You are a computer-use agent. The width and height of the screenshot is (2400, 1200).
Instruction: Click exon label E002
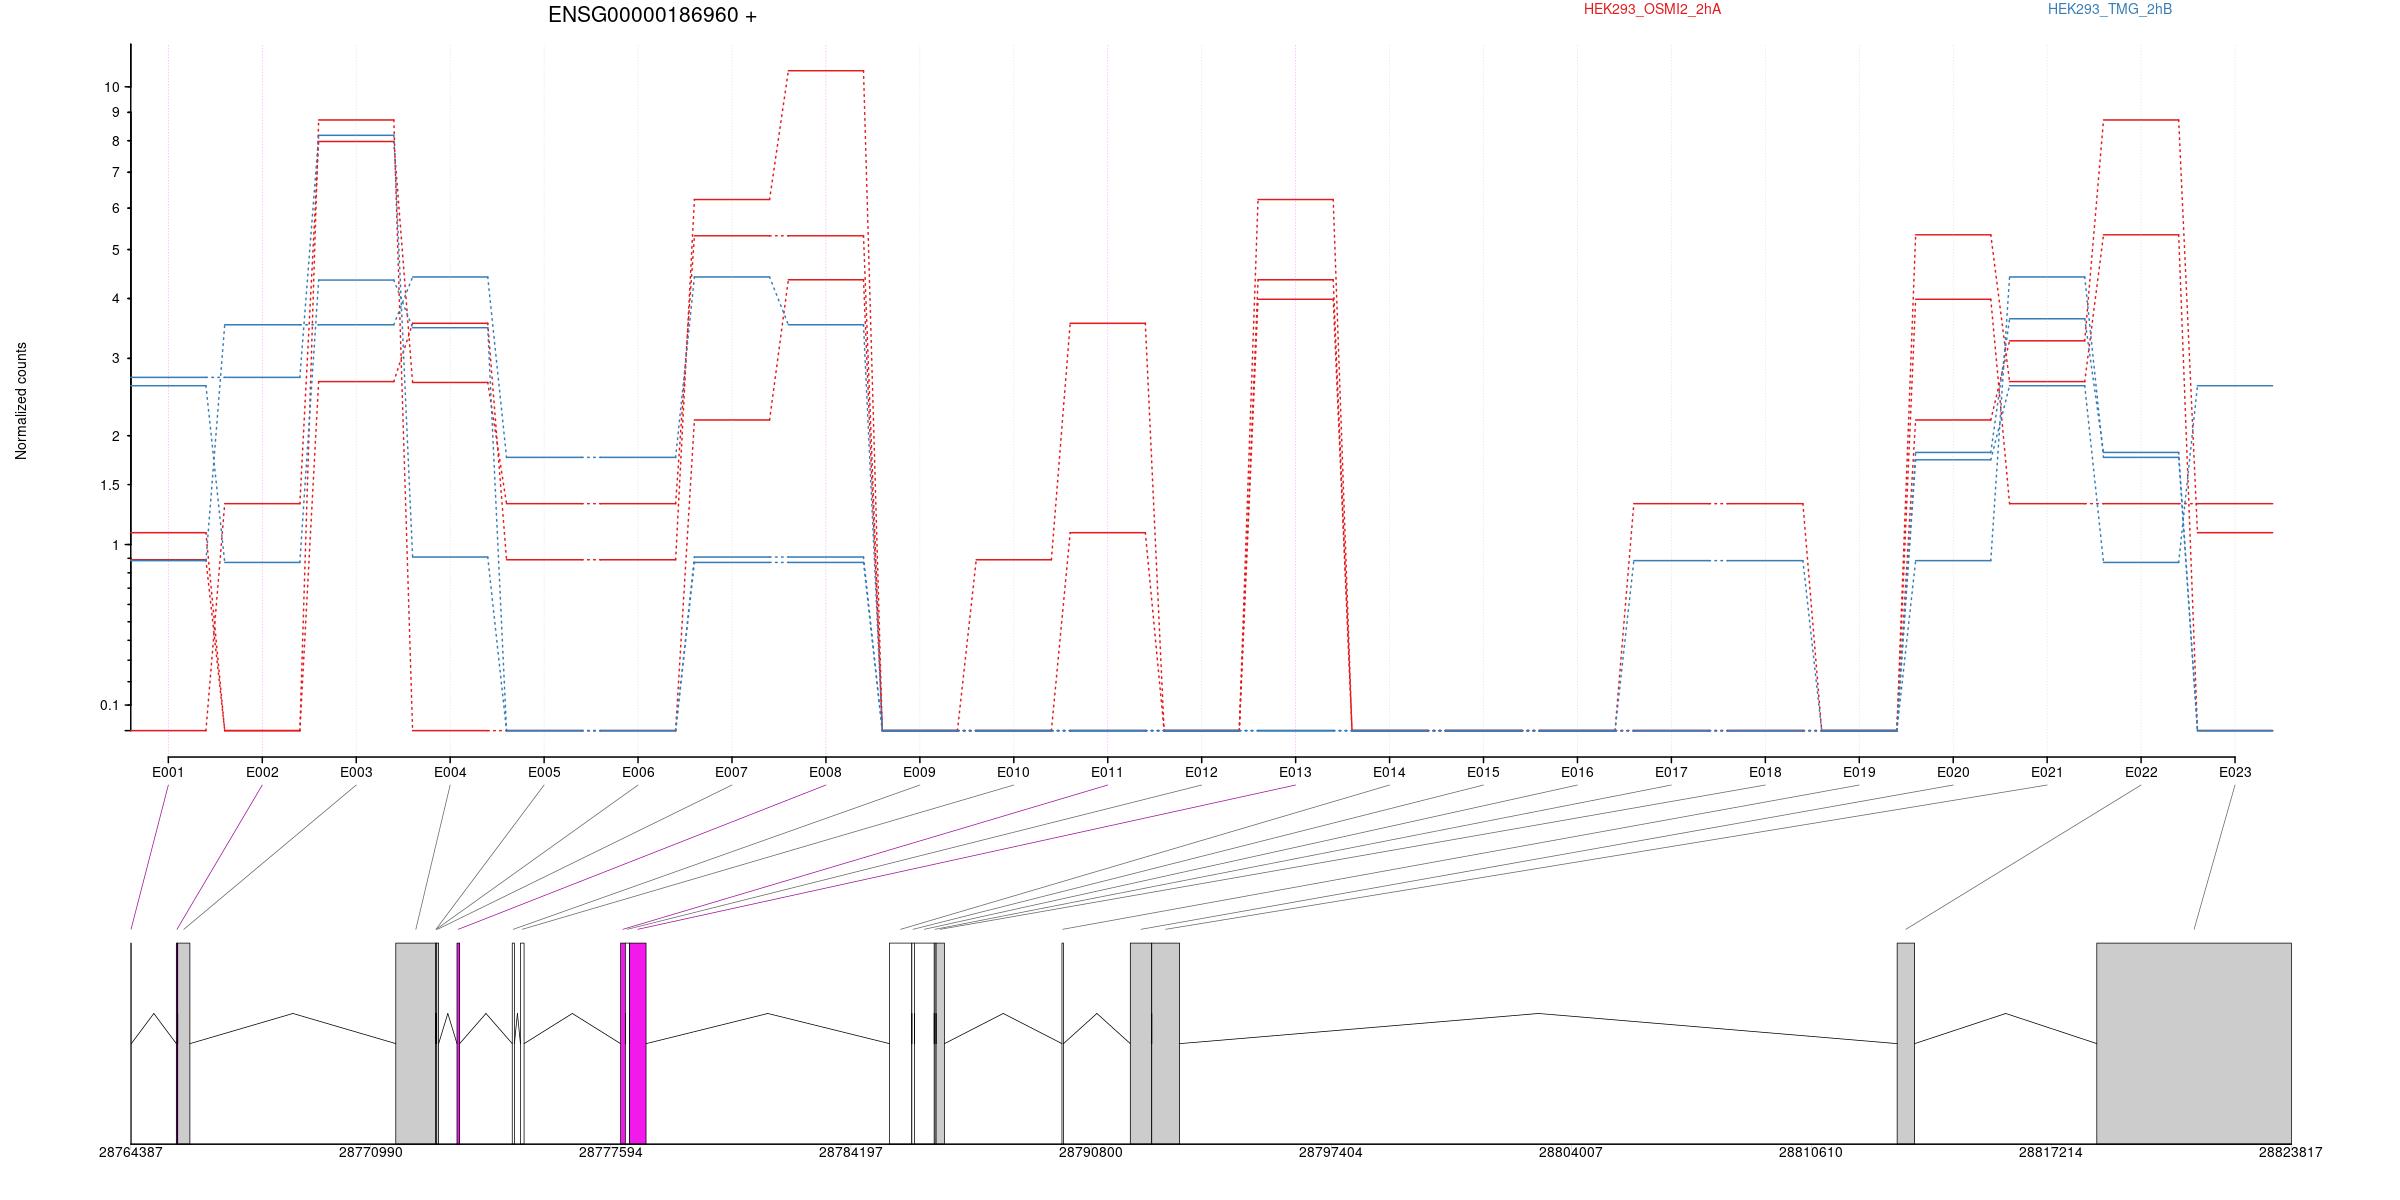click(262, 772)
